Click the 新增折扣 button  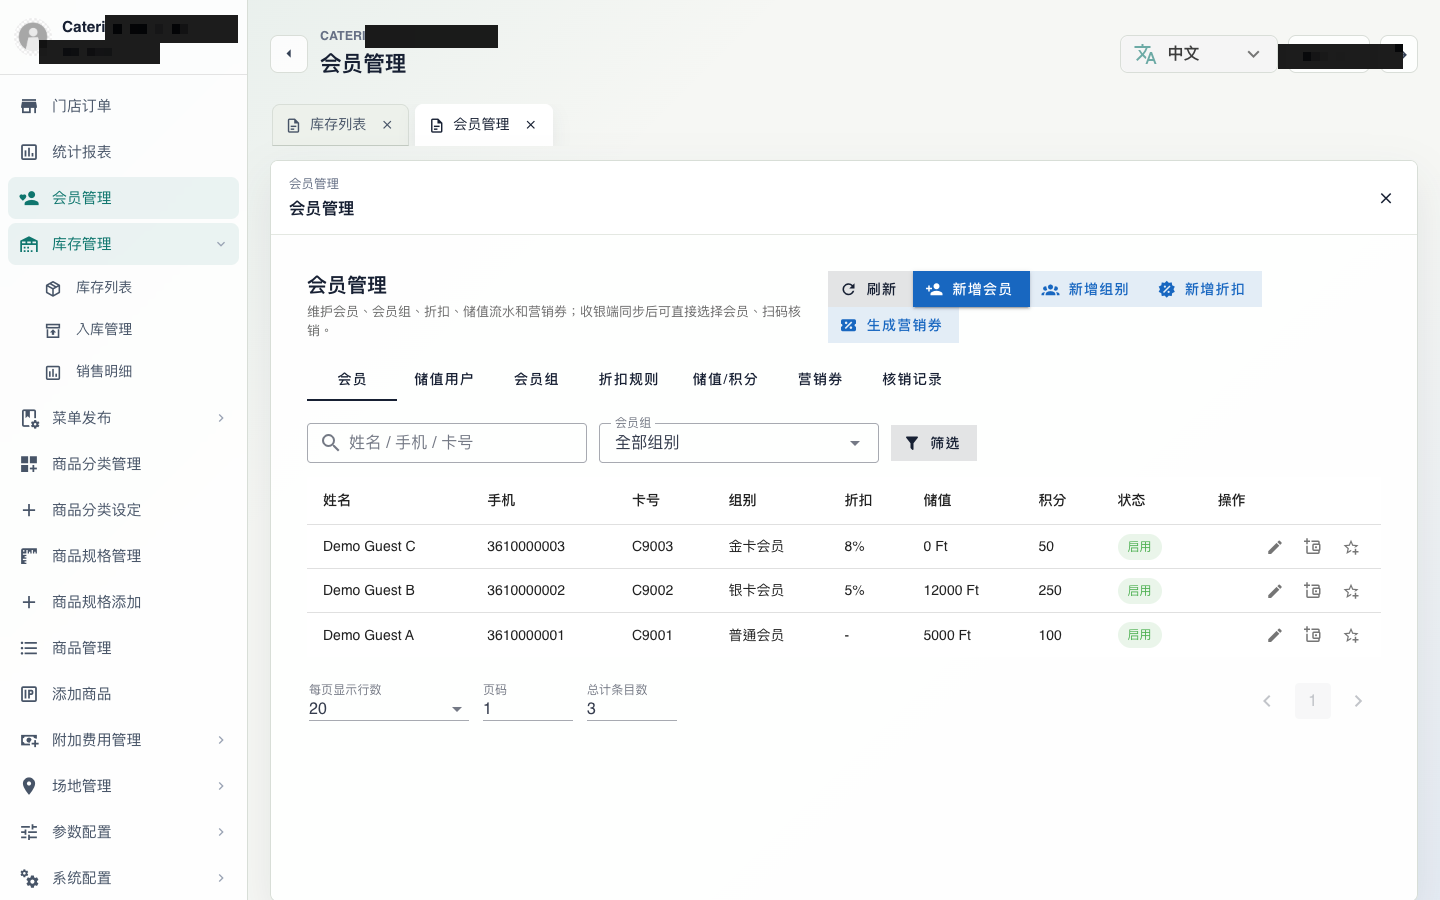pyautogui.click(x=1204, y=289)
